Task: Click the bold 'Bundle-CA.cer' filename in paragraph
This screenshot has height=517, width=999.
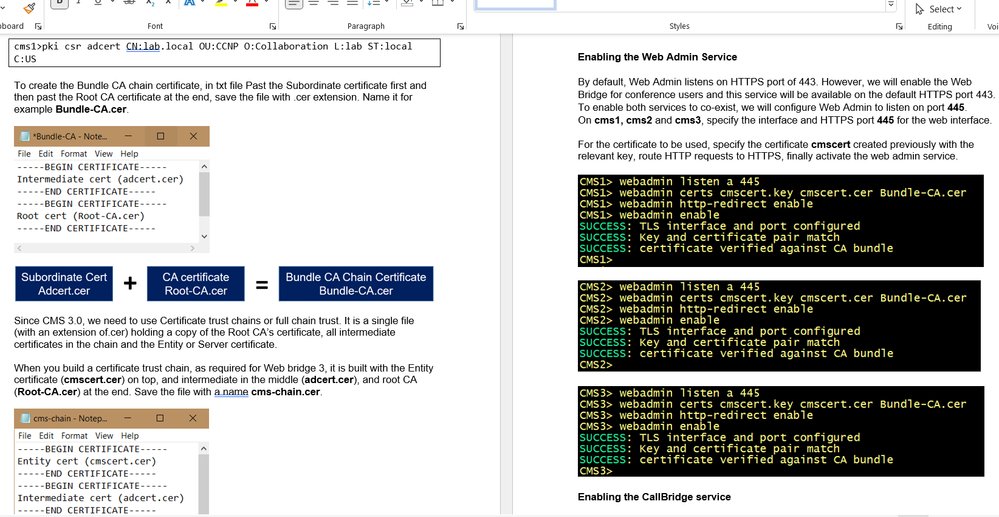Action: 91,110
